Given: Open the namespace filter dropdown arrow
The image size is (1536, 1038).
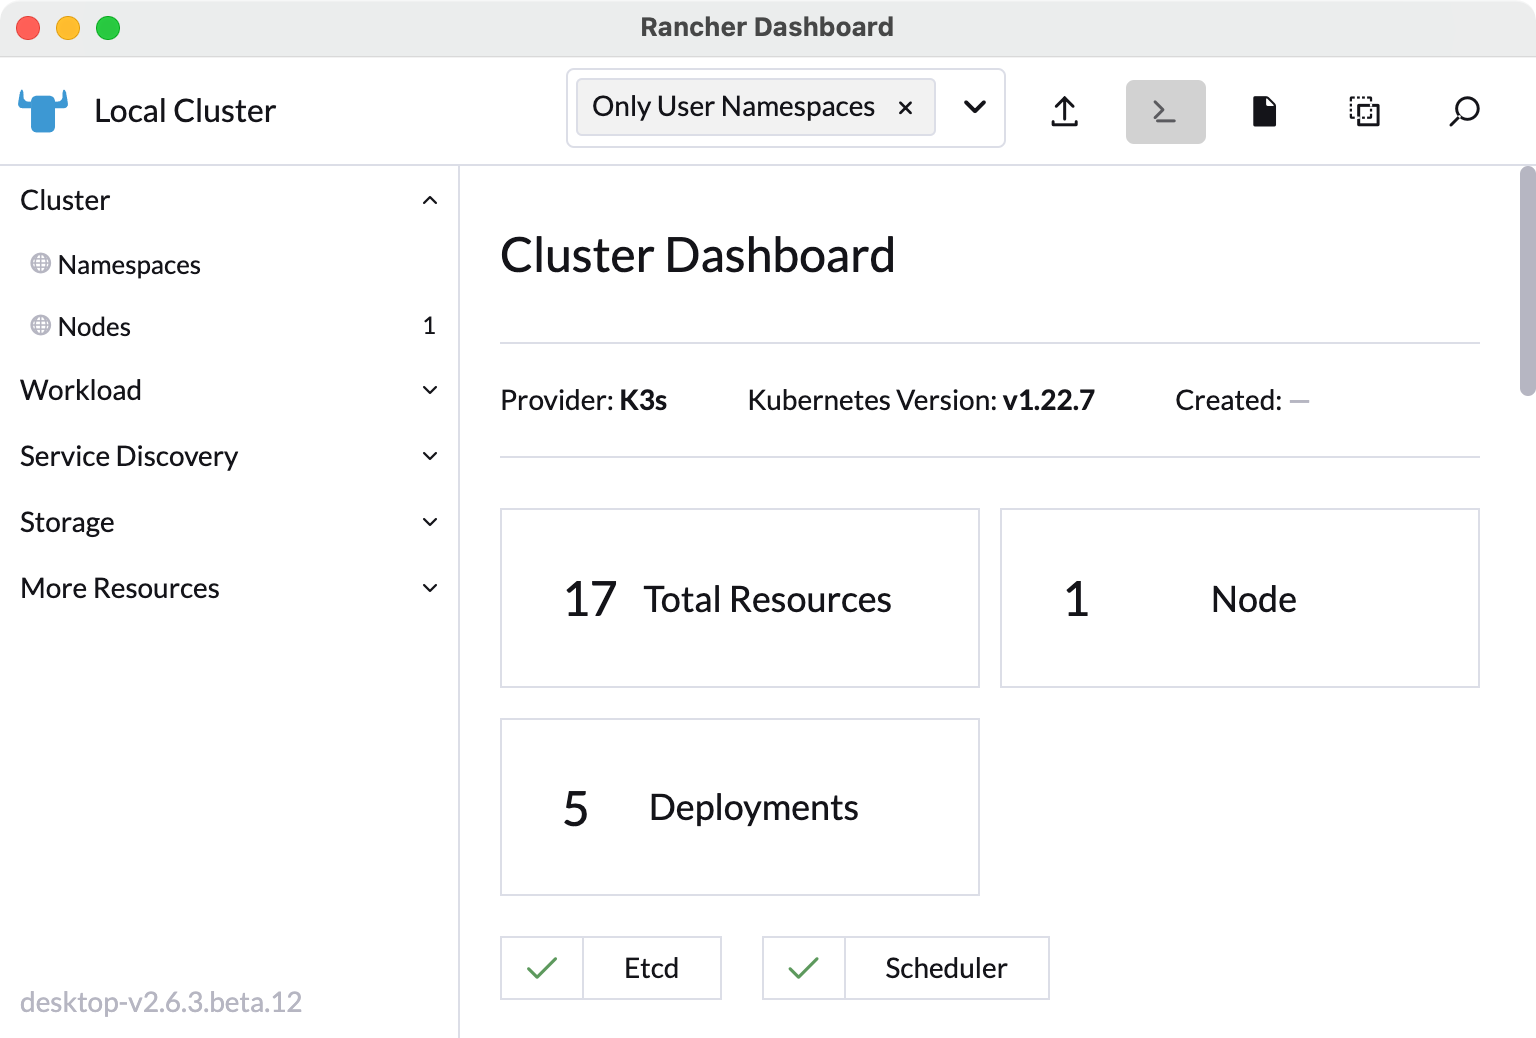Looking at the screenshot, I should pos(975,108).
